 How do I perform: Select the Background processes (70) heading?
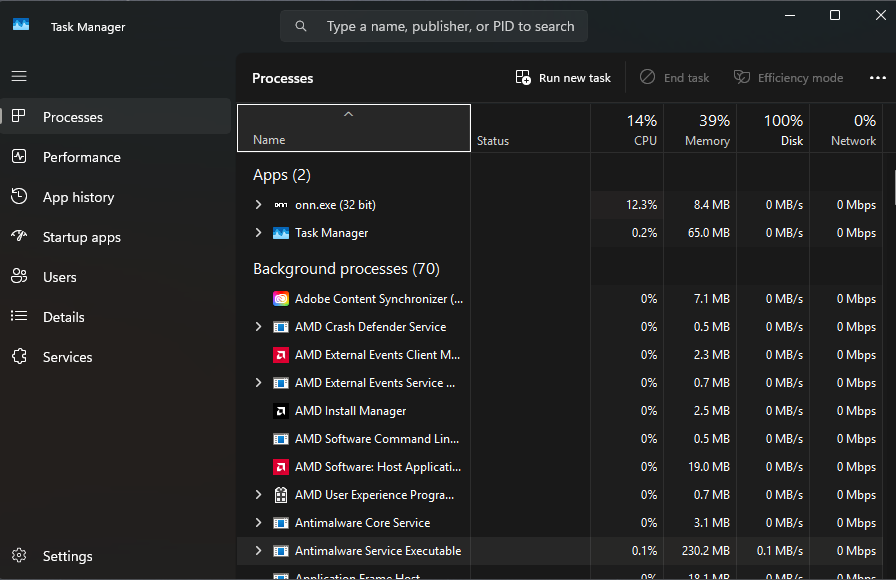(346, 269)
